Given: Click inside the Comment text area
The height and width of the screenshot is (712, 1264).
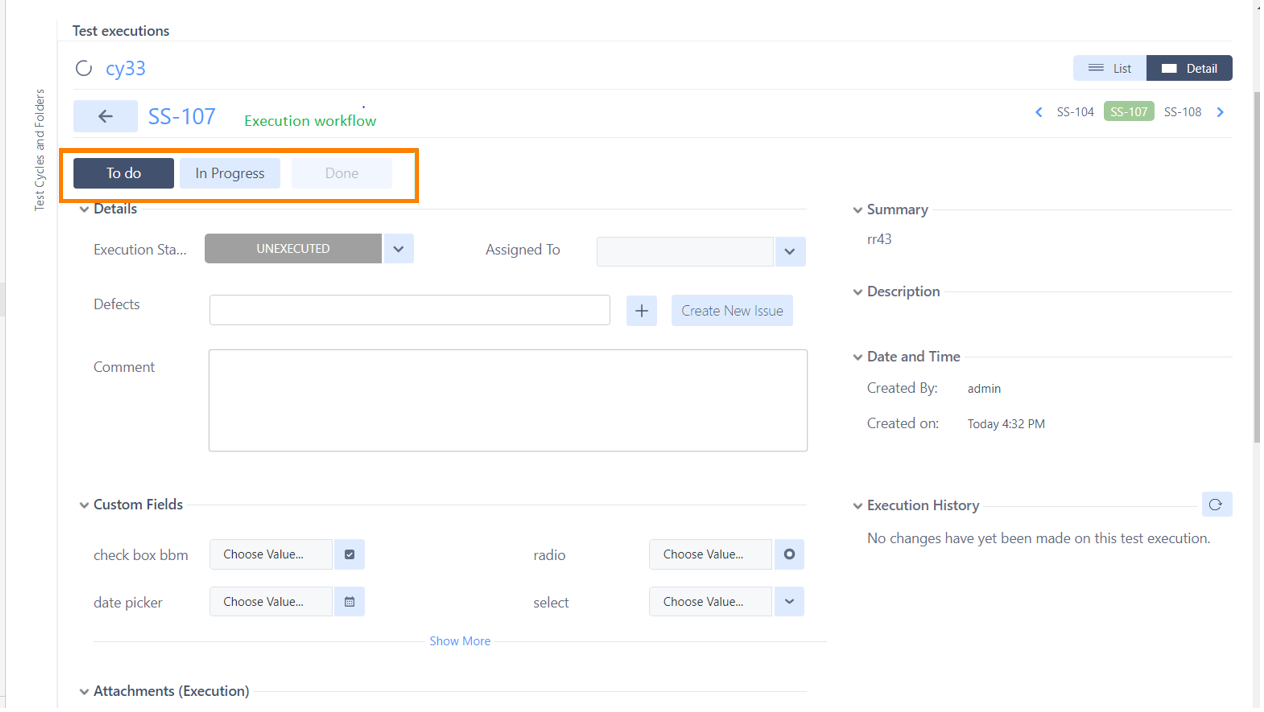Looking at the screenshot, I should tap(508, 398).
